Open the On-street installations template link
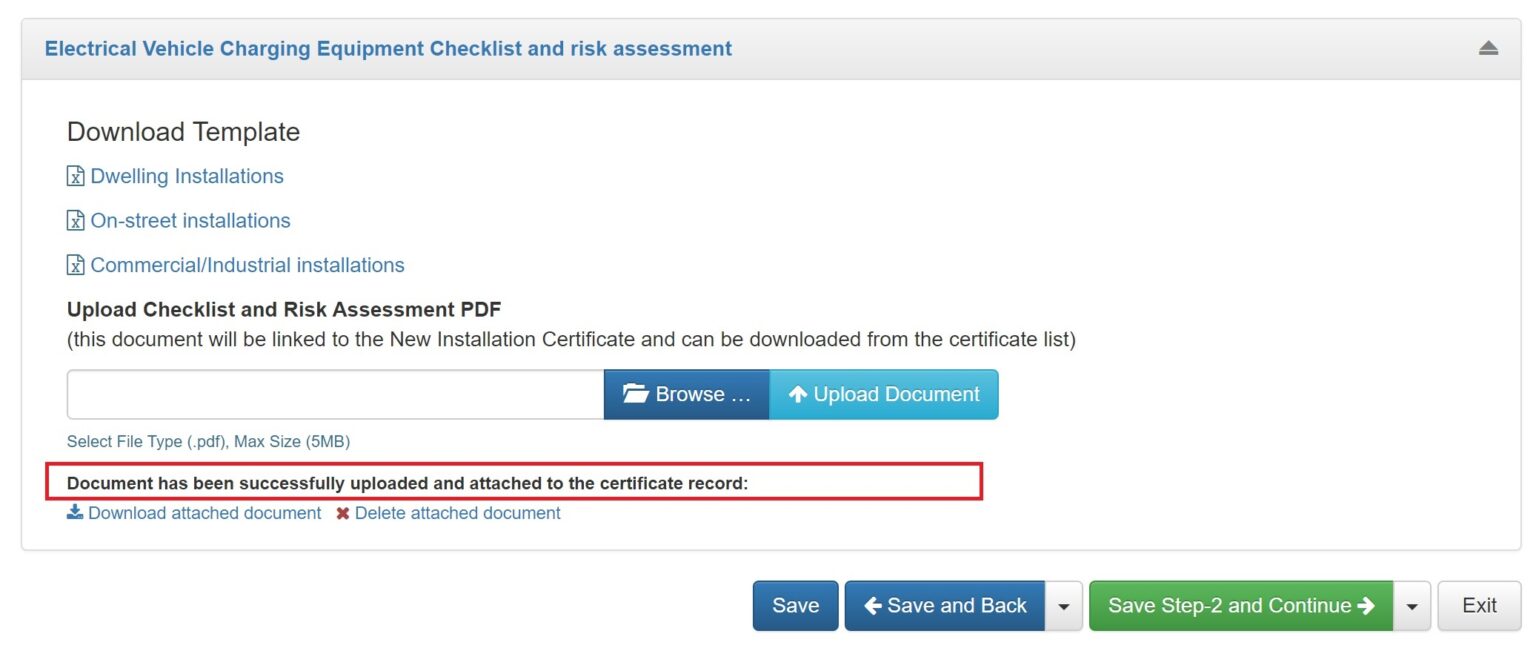1536x651 pixels. [190, 220]
